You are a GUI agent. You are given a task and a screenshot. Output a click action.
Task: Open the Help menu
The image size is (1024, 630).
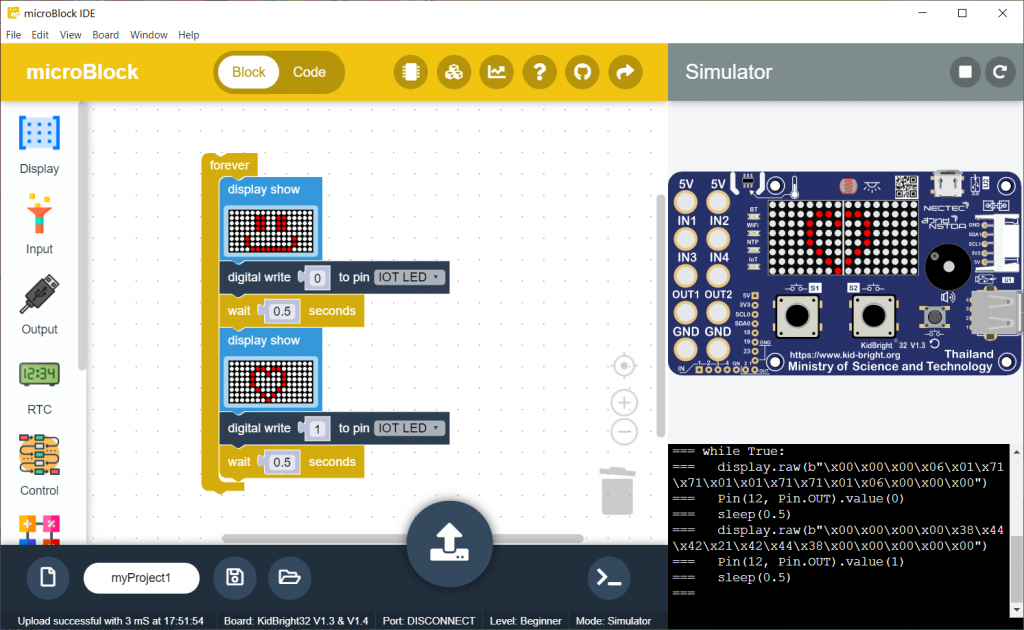(189, 35)
